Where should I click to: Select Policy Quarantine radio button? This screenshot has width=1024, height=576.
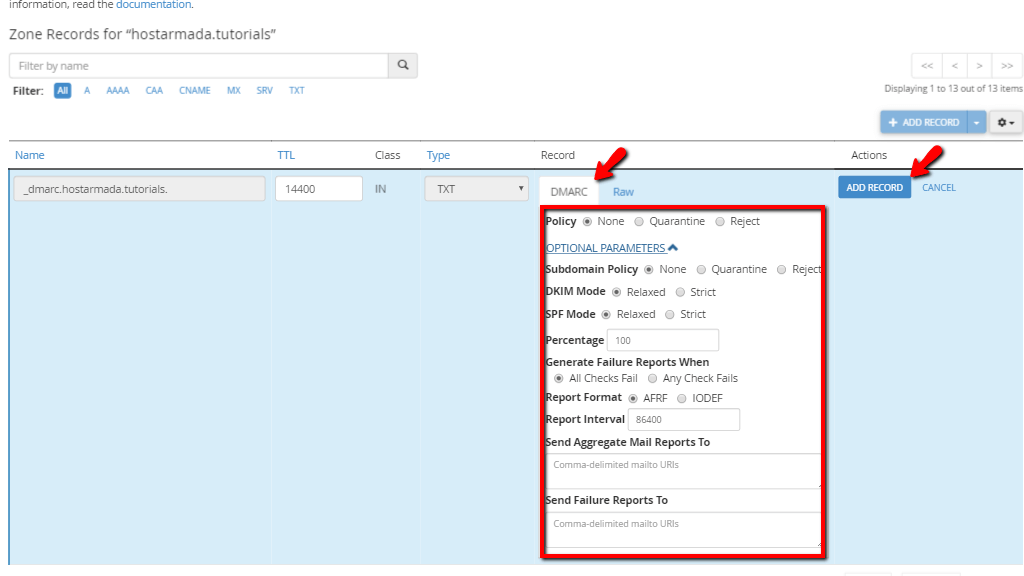click(x=639, y=221)
